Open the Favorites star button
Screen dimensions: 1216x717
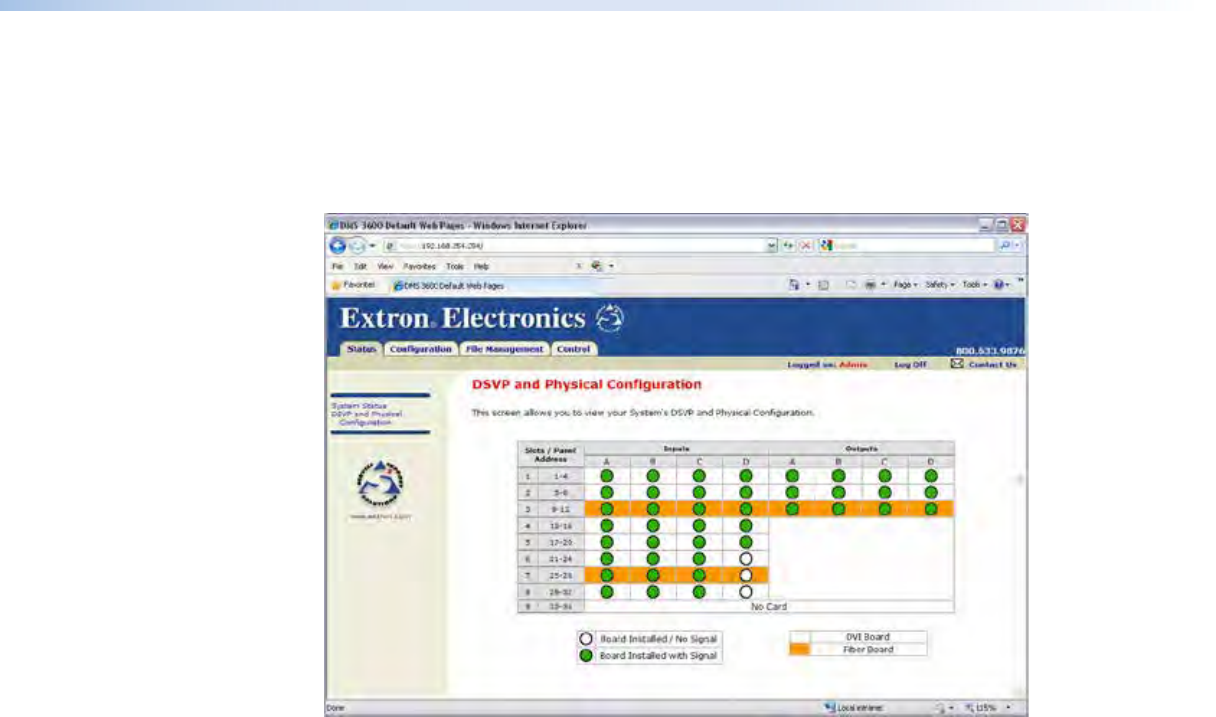point(353,285)
